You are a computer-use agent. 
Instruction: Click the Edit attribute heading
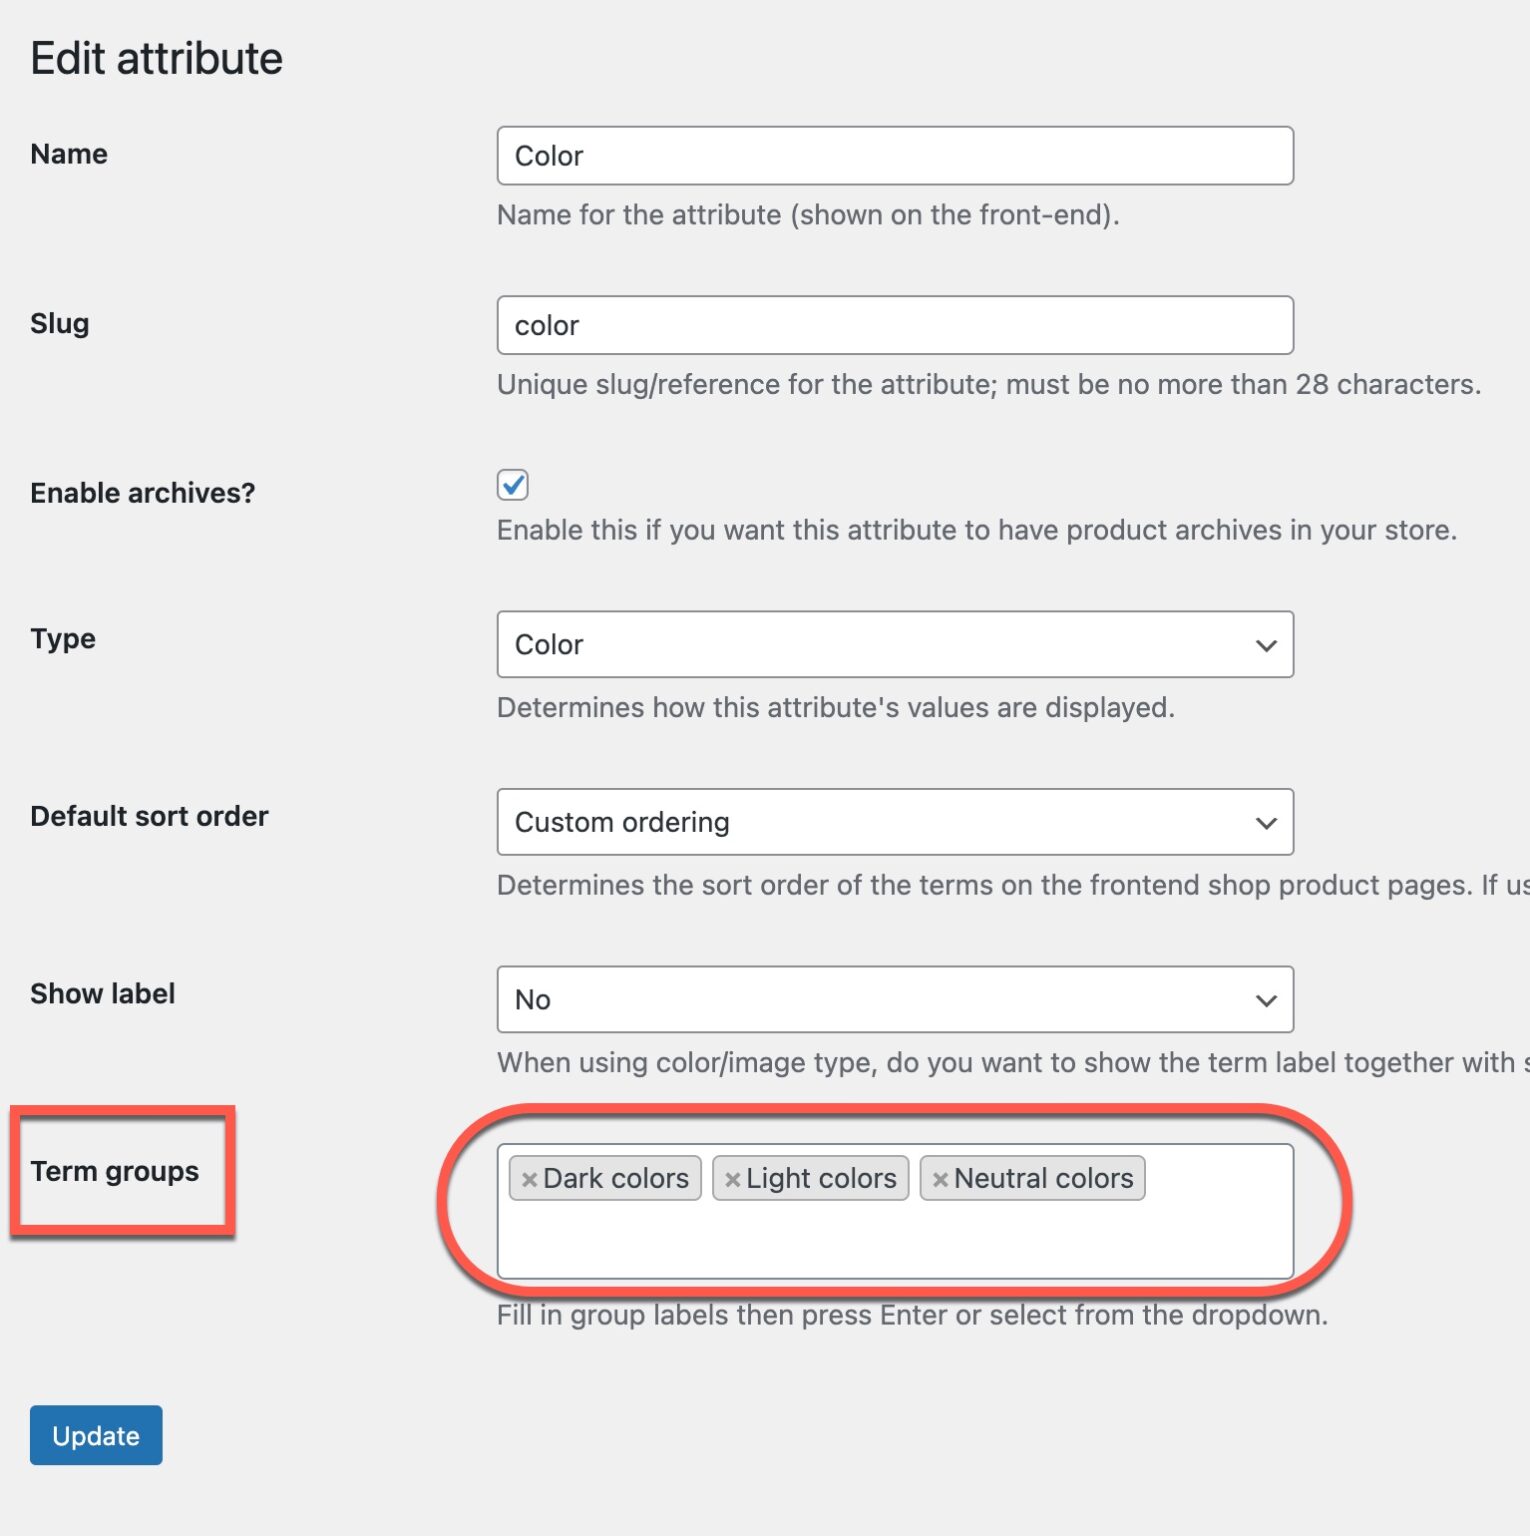pos(156,58)
